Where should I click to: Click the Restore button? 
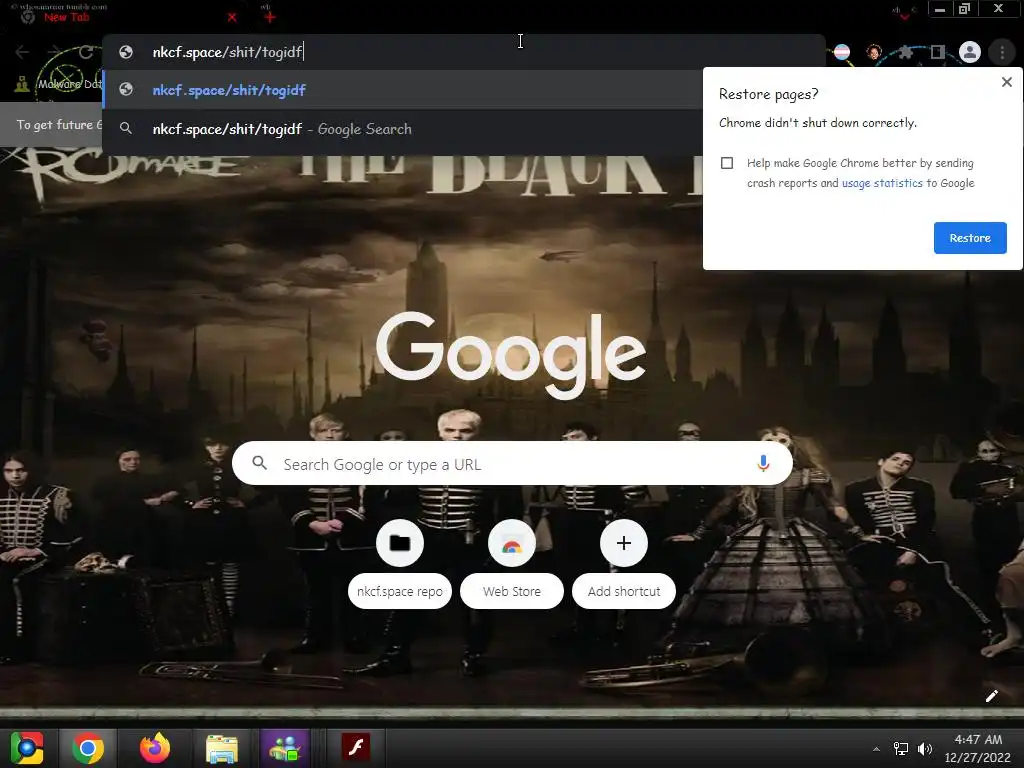[970, 238]
